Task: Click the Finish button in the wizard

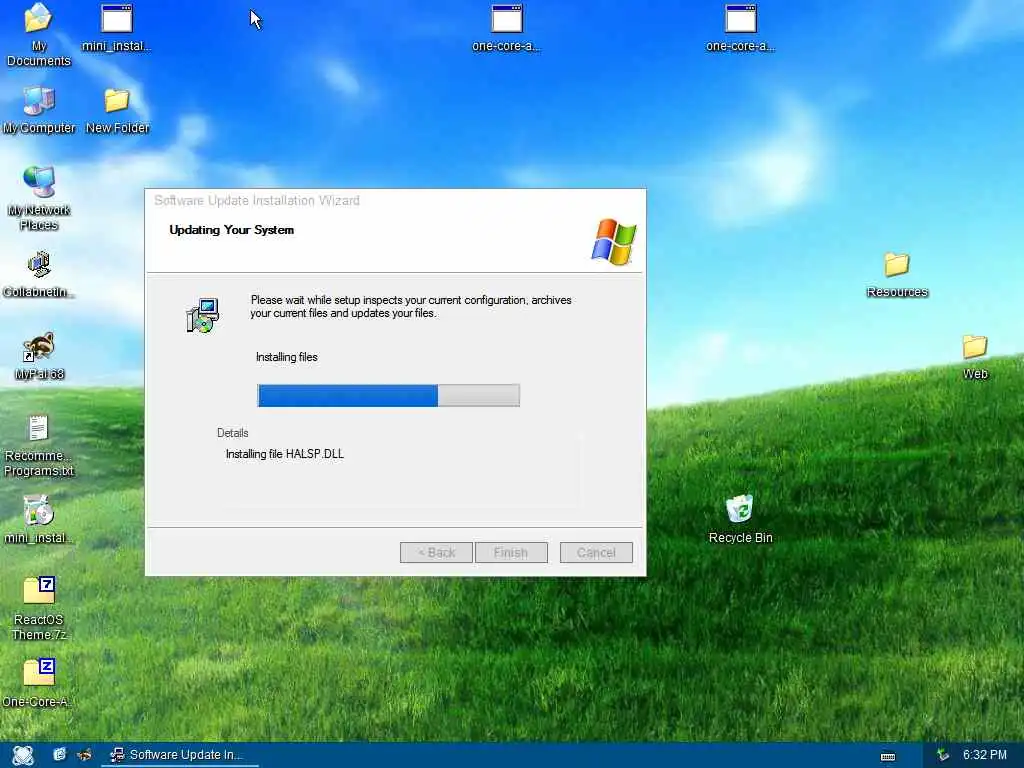Action: 511,552
